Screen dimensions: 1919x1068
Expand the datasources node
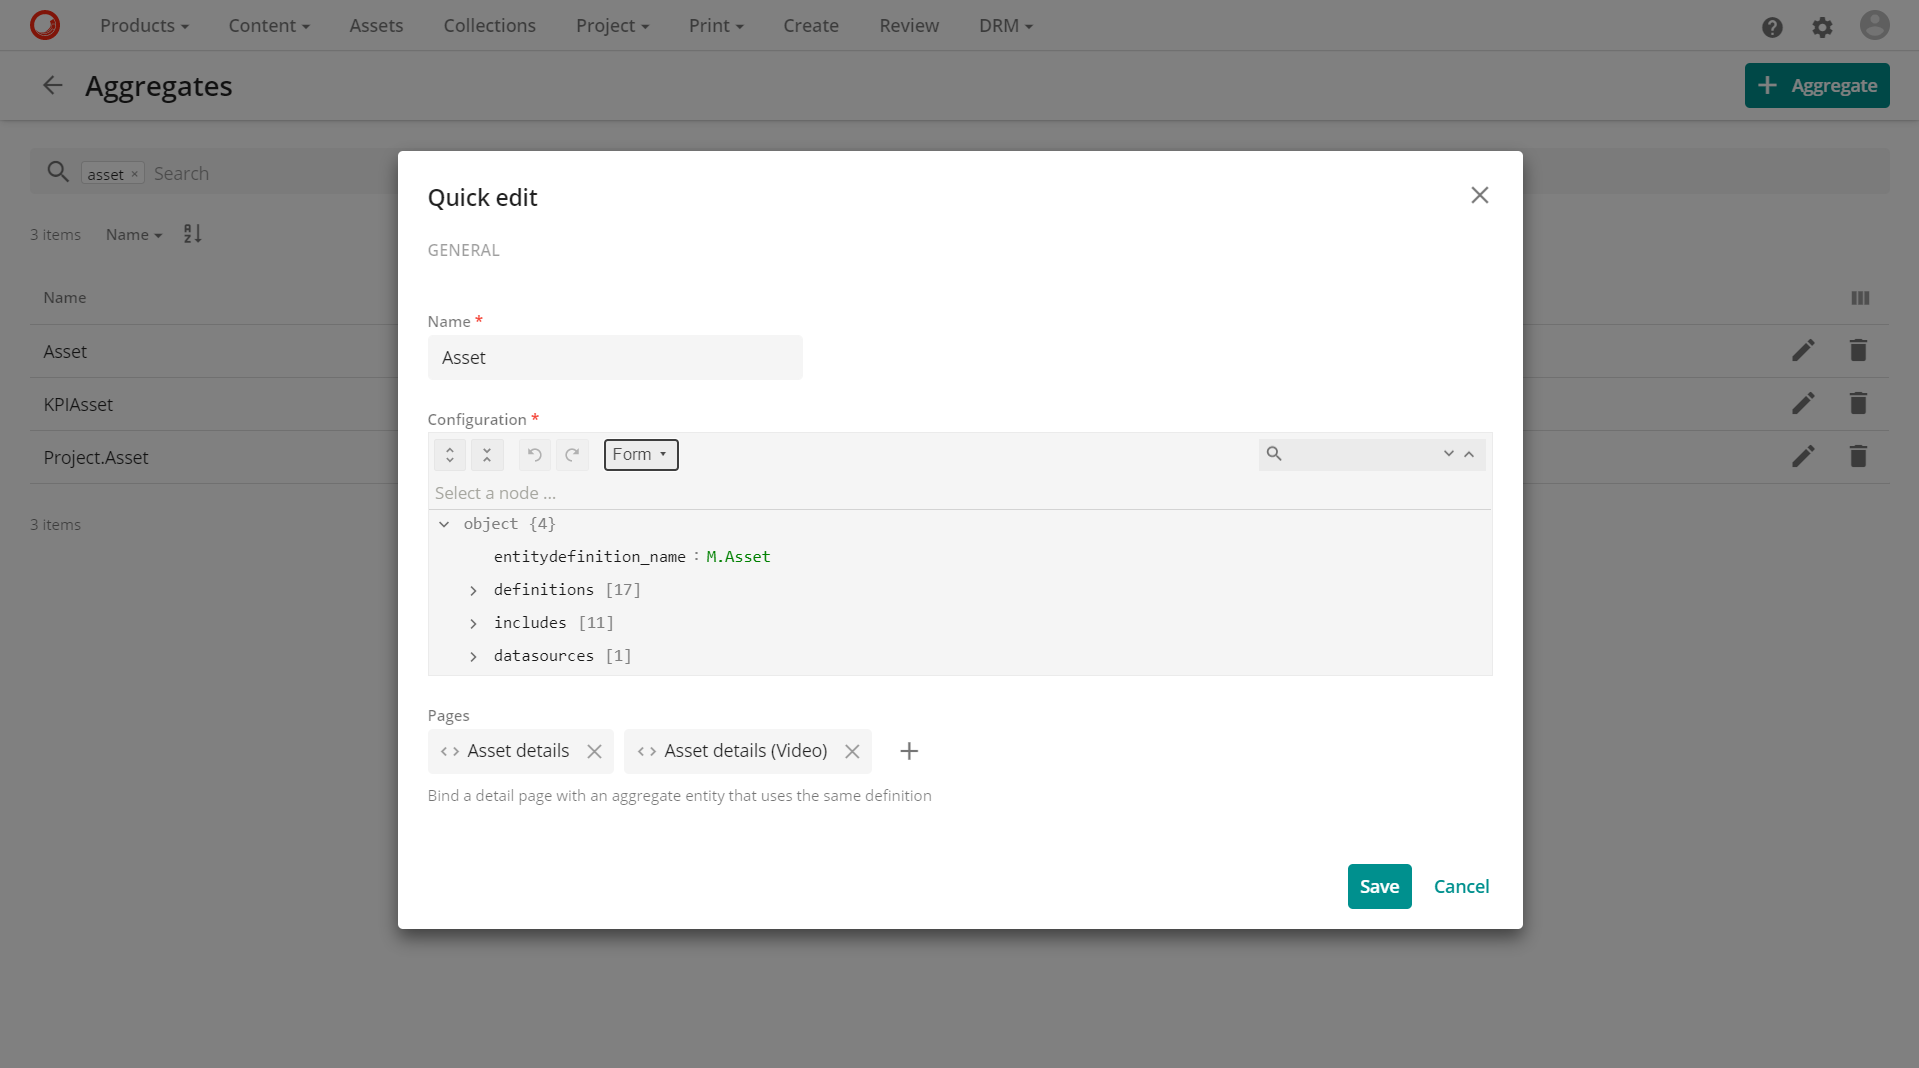(x=473, y=656)
